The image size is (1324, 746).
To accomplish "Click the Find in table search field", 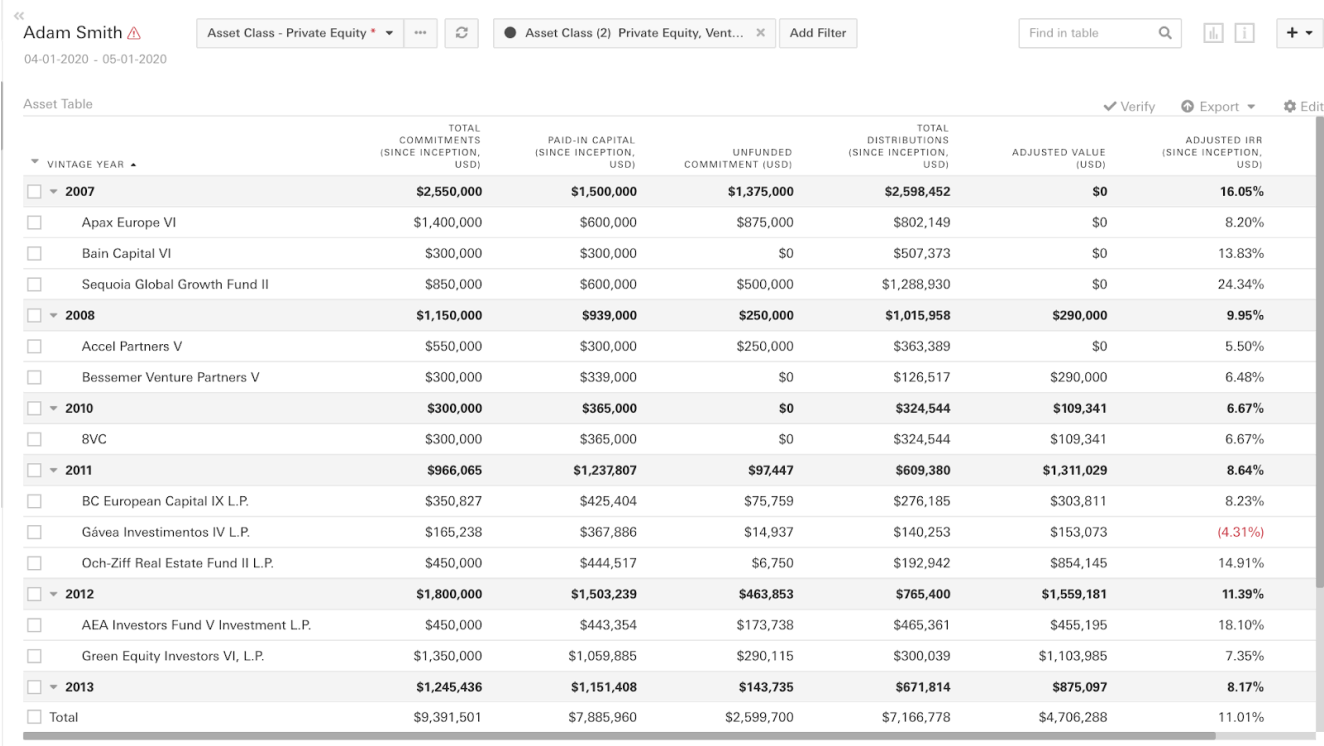I will click(1085, 33).
